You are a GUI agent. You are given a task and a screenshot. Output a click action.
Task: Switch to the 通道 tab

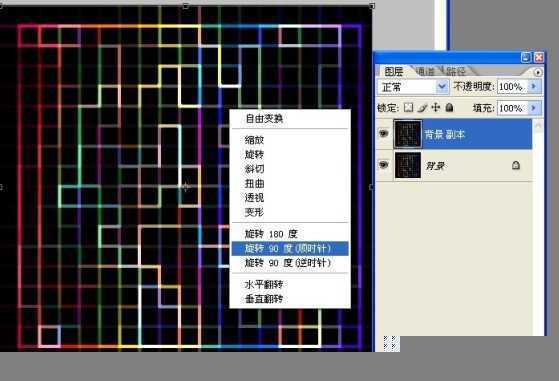pyautogui.click(x=425, y=72)
